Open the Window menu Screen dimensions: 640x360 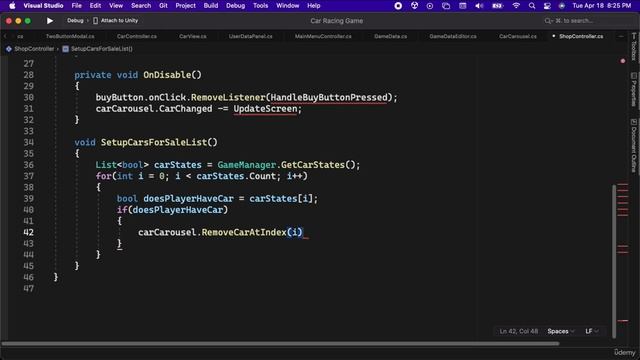click(287, 6)
